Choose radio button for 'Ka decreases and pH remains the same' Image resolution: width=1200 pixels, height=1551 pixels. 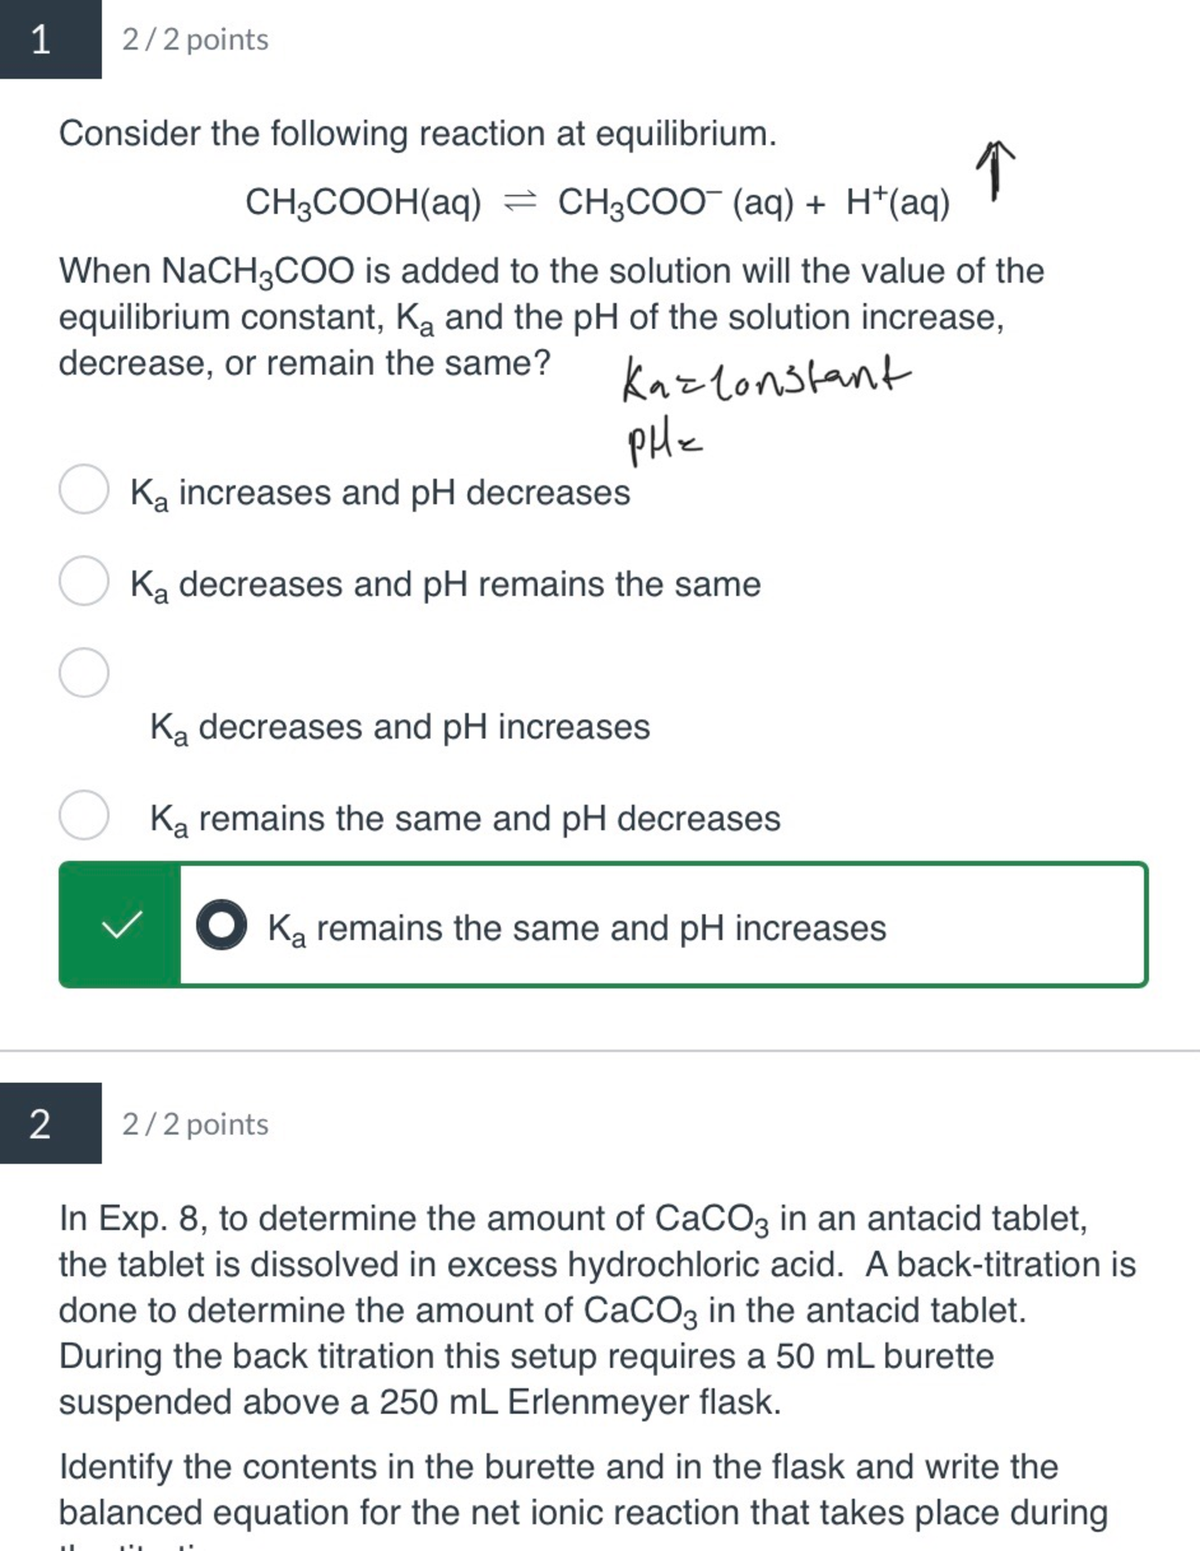coord(84,582)
